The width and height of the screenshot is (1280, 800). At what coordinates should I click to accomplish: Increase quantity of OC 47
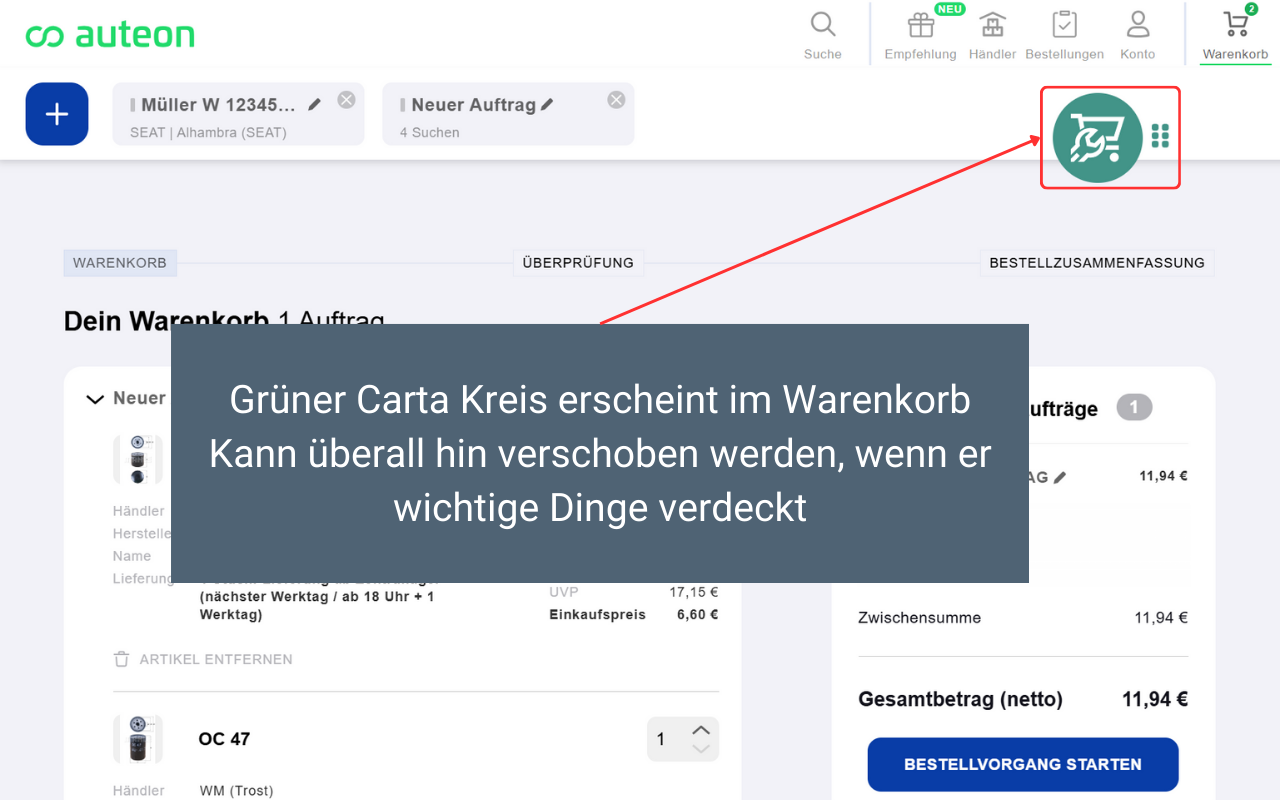tap(701, 730)
